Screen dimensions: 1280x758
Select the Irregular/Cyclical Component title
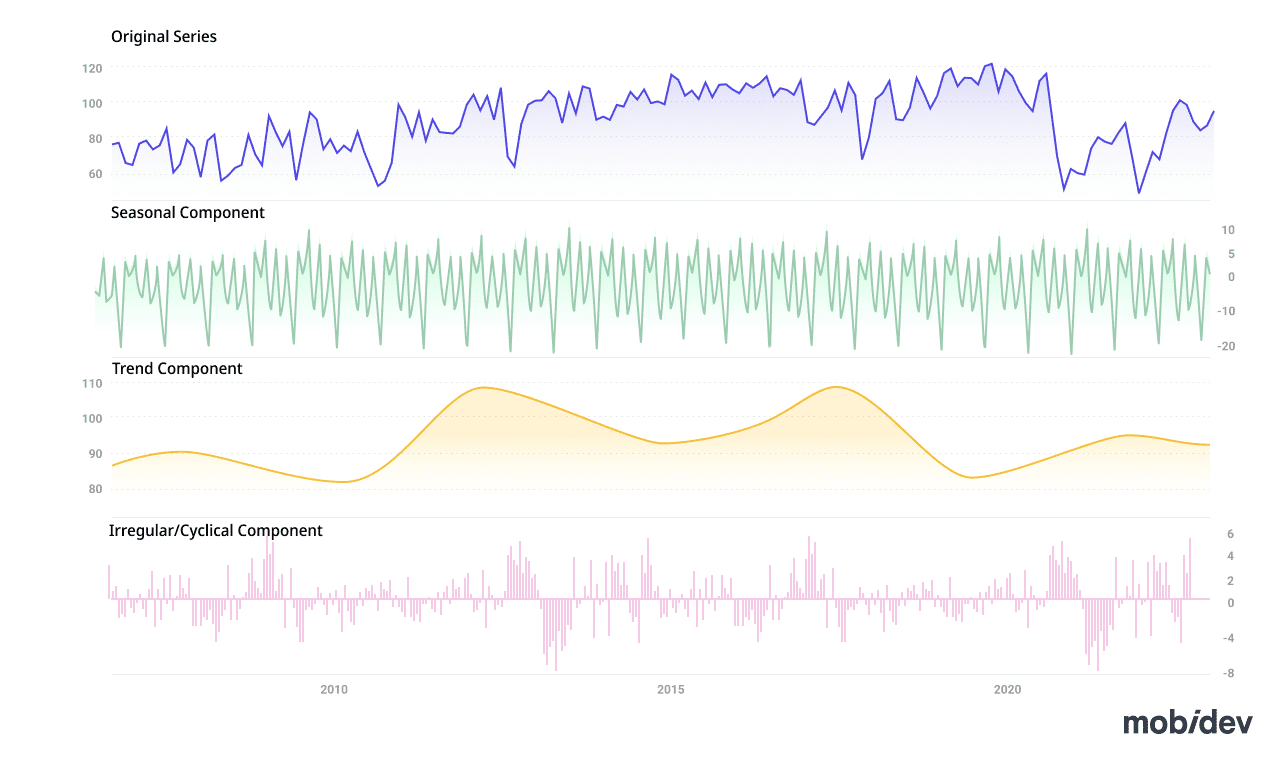pos(216,531)
